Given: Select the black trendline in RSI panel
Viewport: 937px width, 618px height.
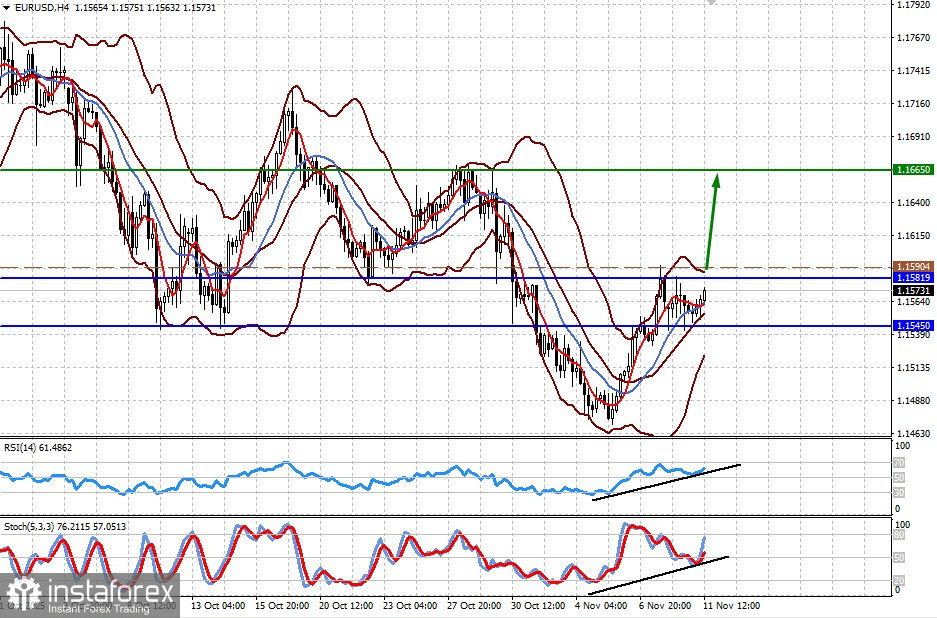Looking at the screenshot, I should pos(666,482).
